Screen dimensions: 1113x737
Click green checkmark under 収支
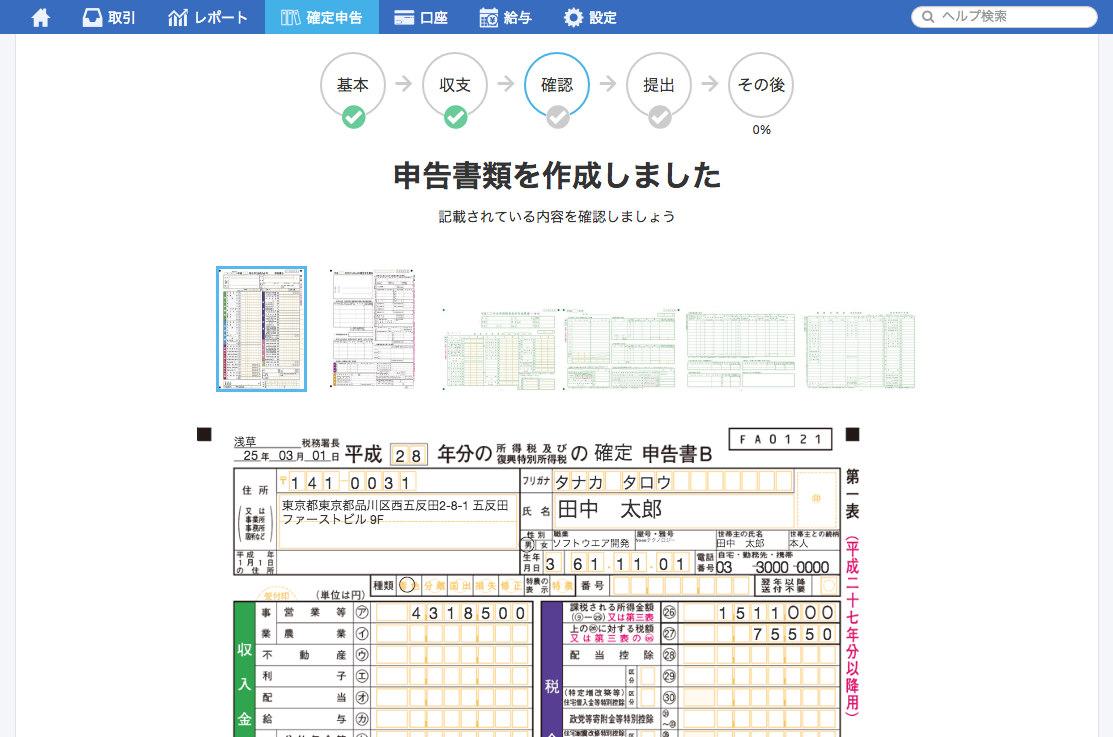(x=455, y=116)
